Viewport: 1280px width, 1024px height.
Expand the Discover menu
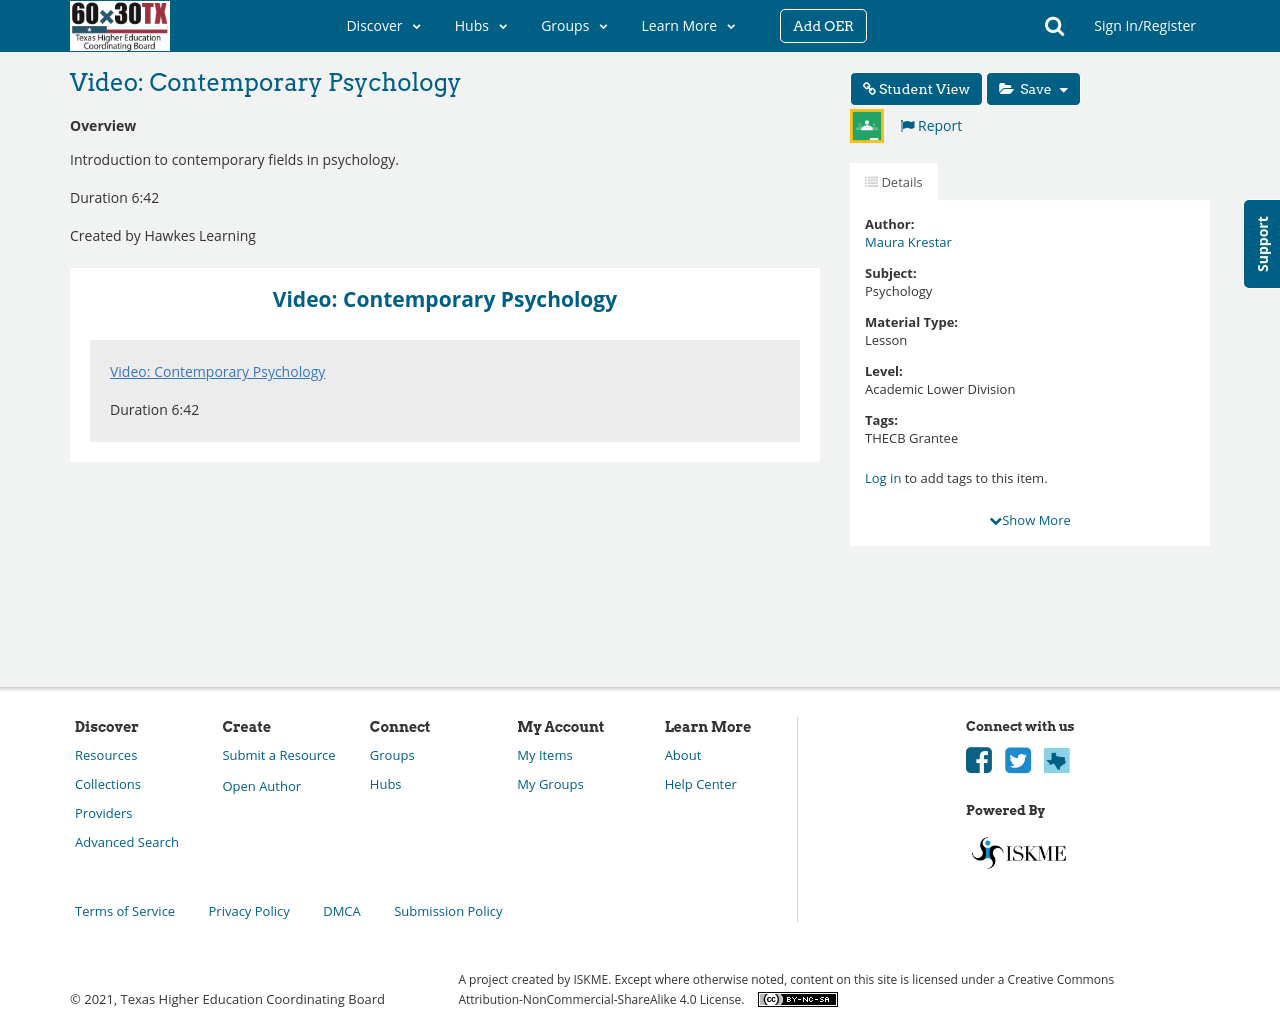(383, 26)
